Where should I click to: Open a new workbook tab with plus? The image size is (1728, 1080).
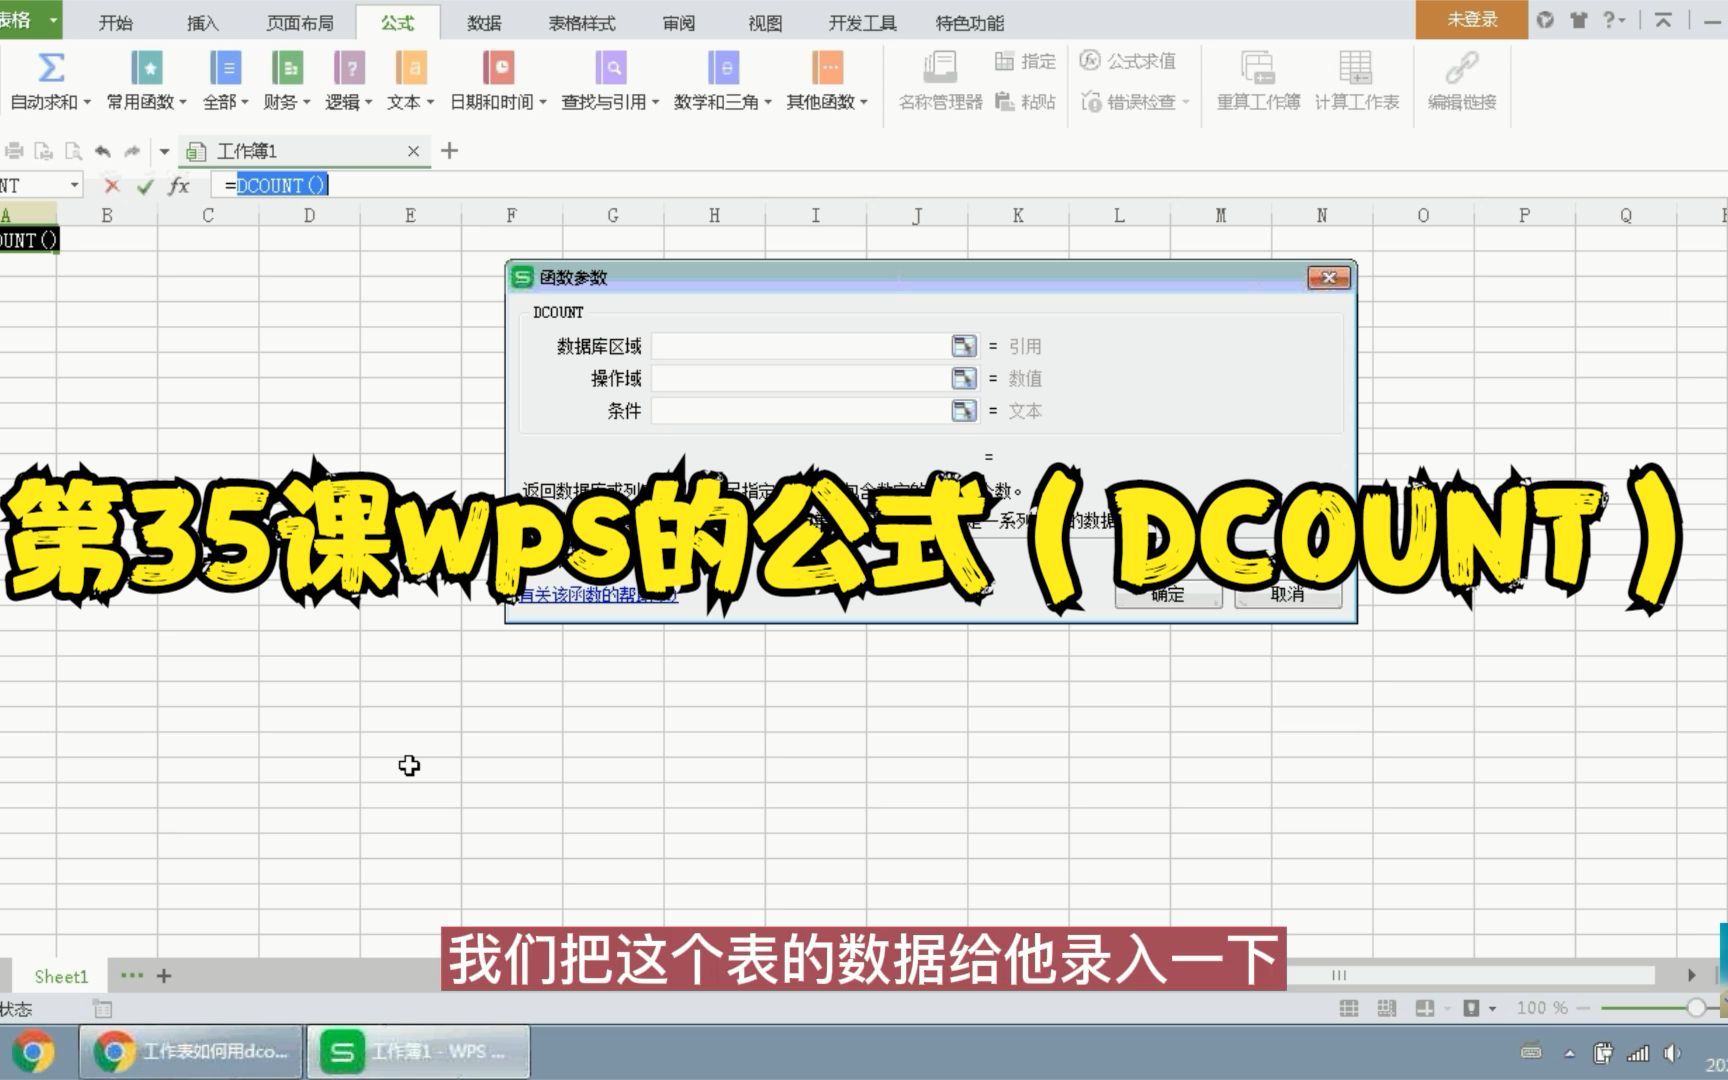[x=450, y=151]
